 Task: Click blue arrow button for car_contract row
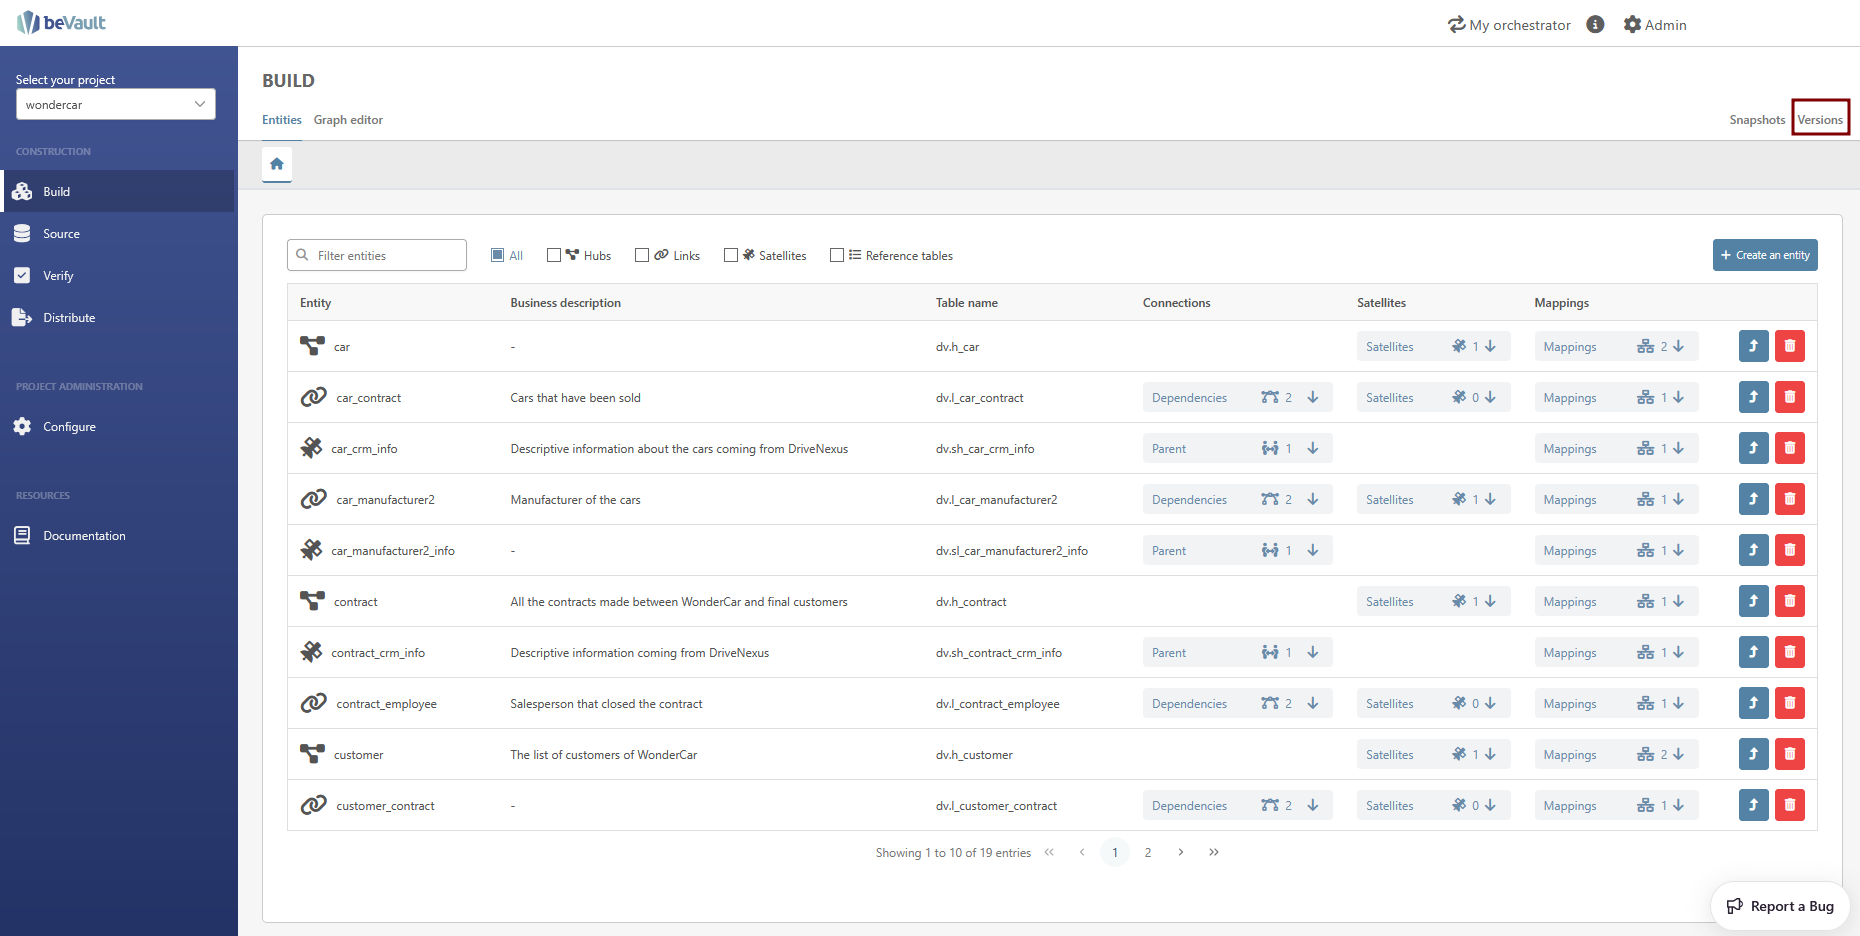point(1753,397)
